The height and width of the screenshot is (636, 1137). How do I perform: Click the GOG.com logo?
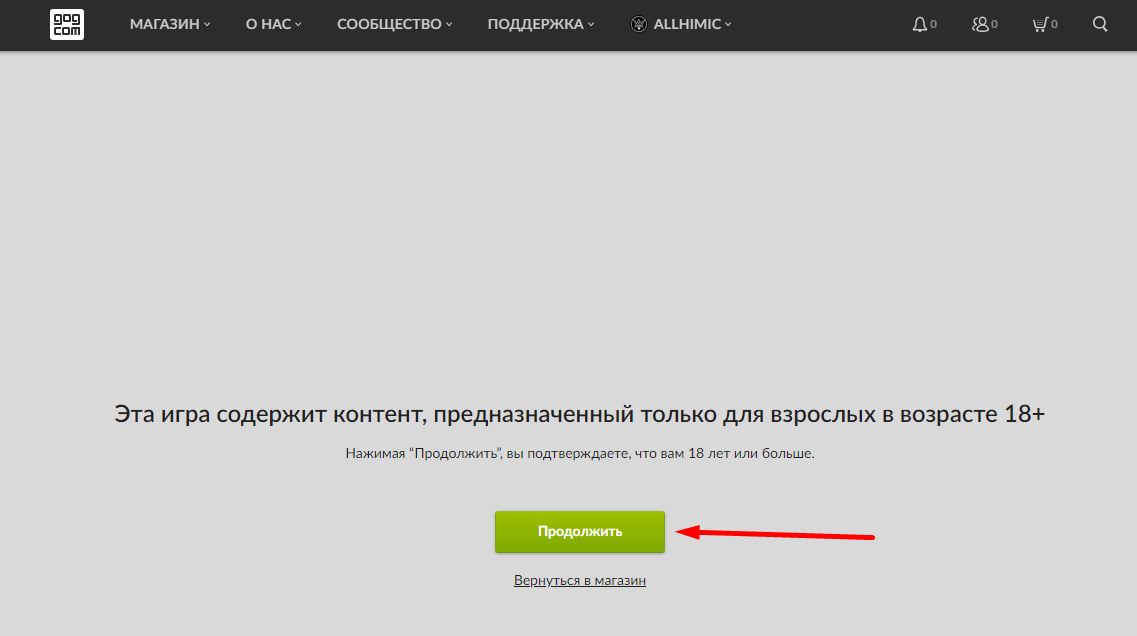pyautogui.click(x=67, y=25)
